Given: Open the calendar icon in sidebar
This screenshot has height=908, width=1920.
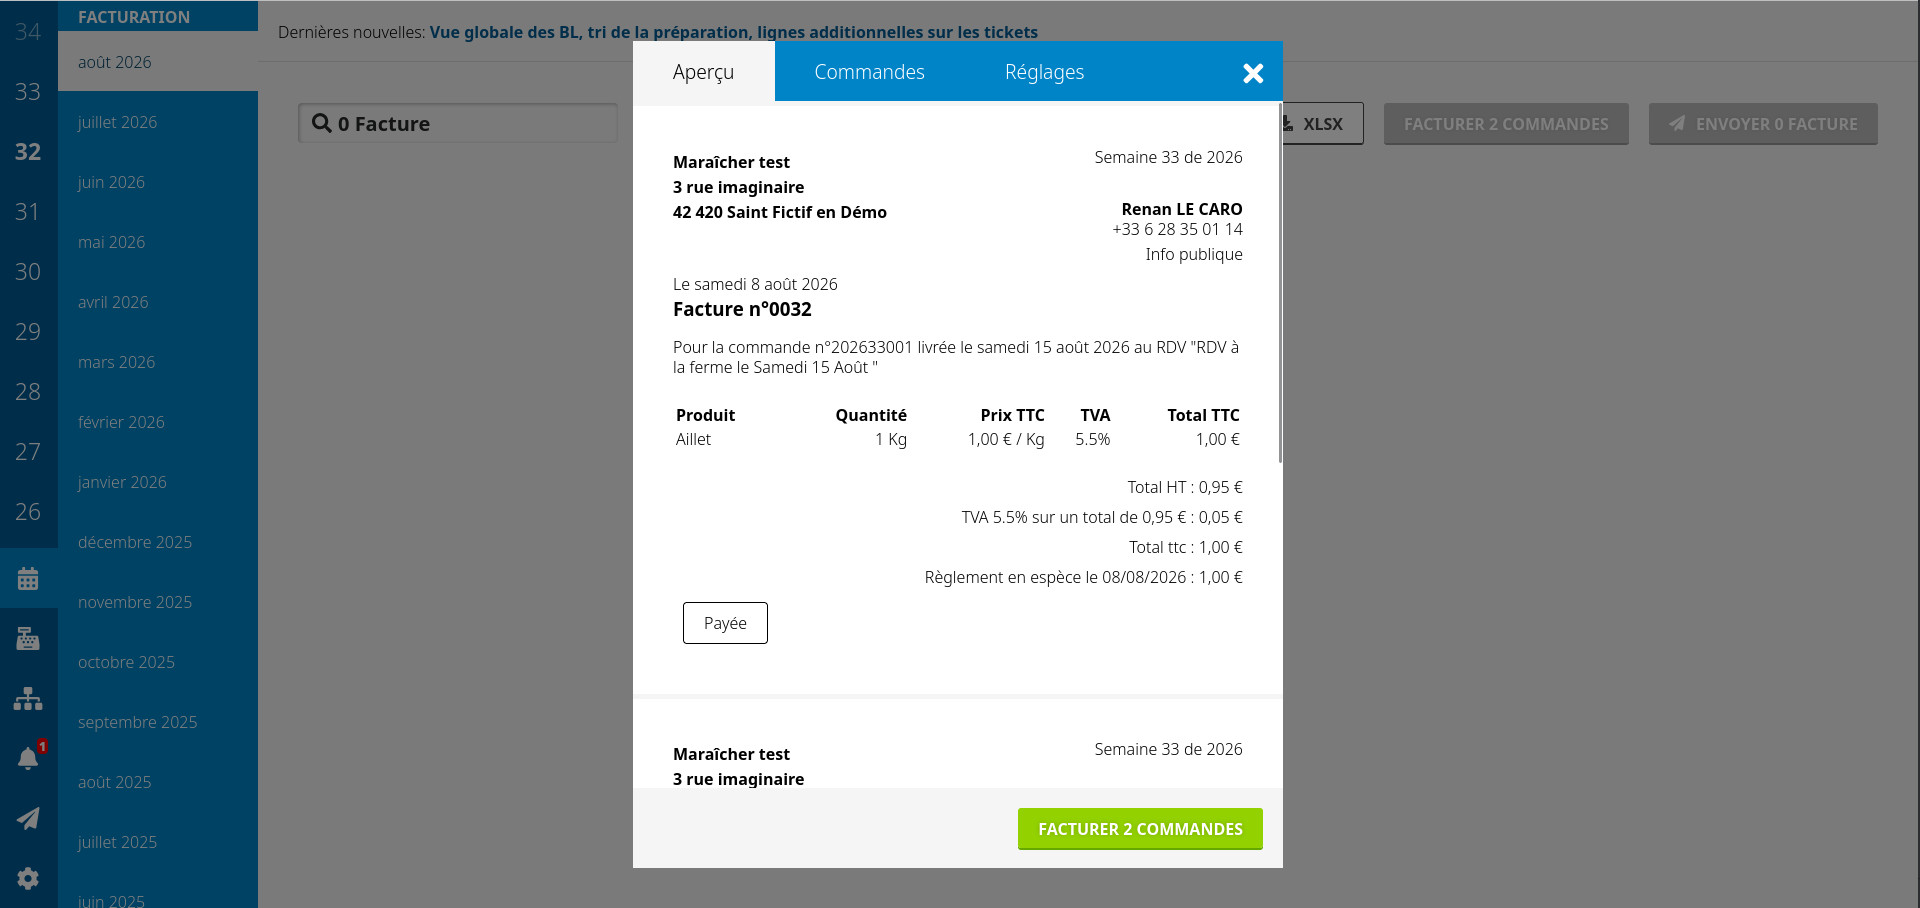Looking at the screenshot, I should [x=28, y=578].
